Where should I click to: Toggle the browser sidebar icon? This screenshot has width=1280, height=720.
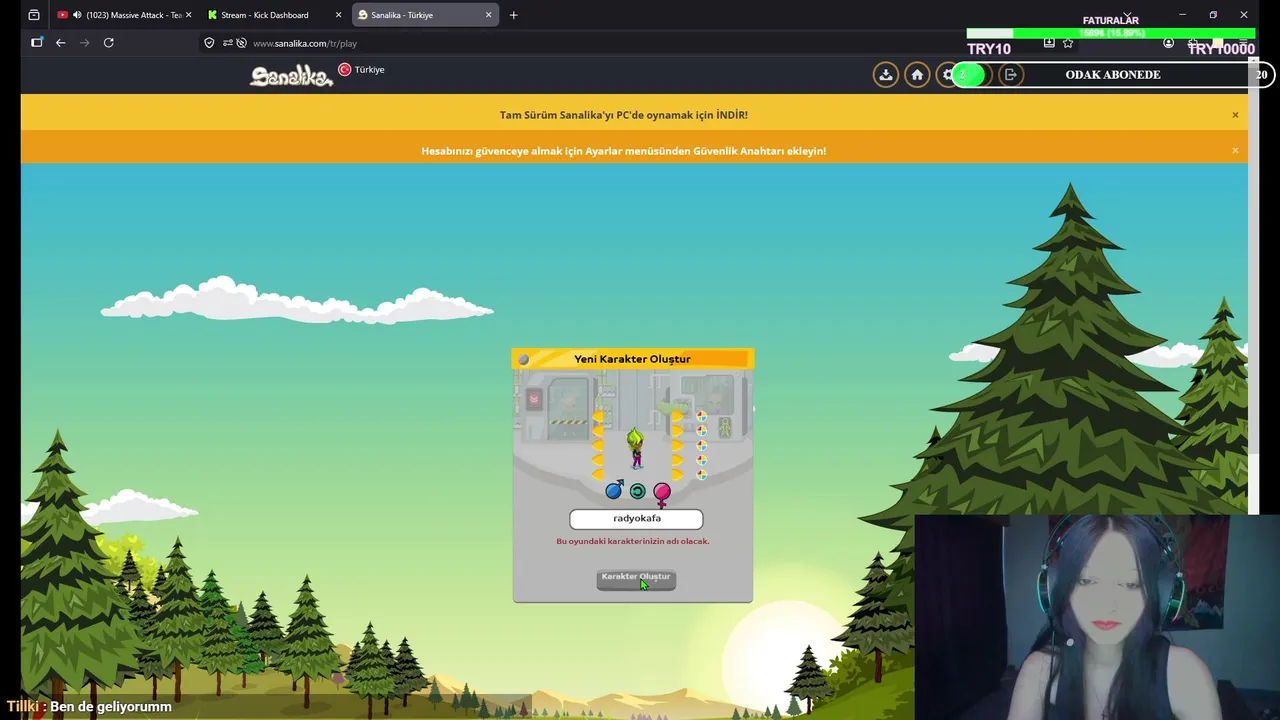point(36,43)
